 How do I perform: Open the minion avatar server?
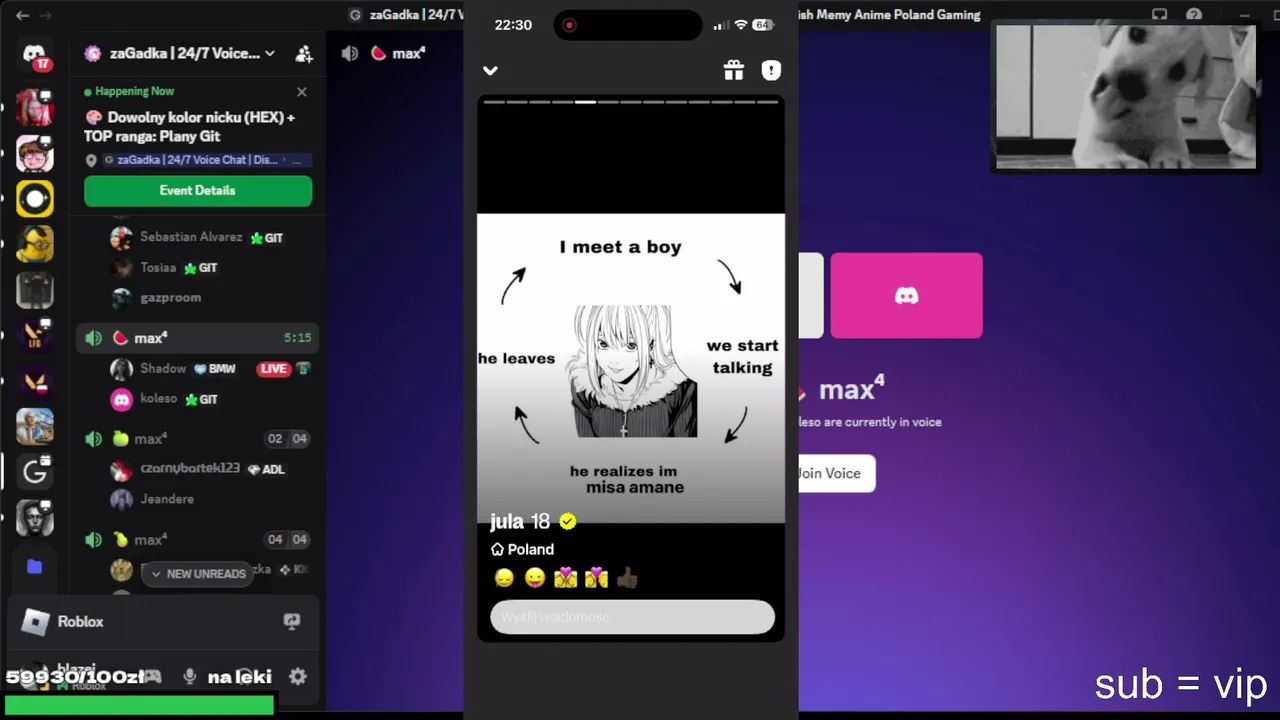click(x=35, y=244)
